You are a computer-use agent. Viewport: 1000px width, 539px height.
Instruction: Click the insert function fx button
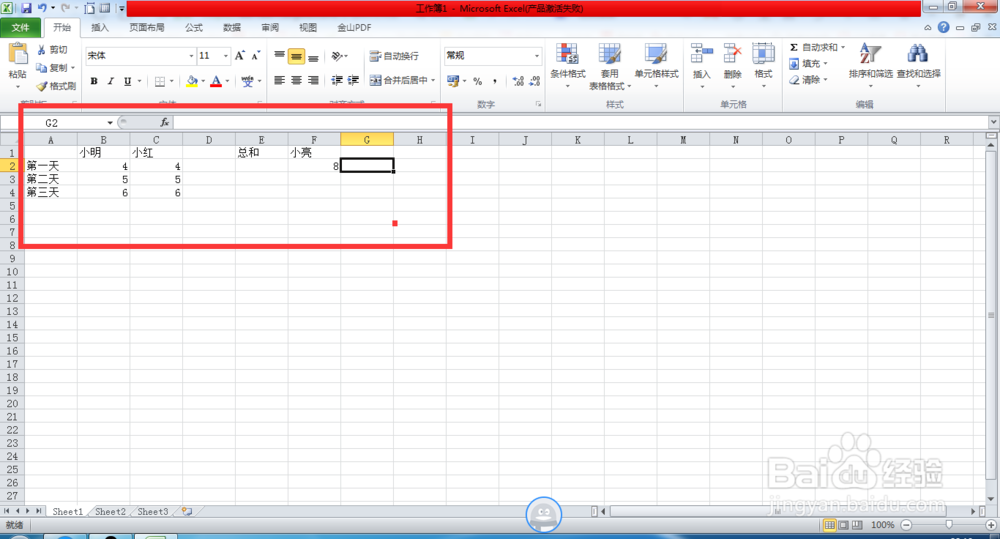(x=165, y=122)
